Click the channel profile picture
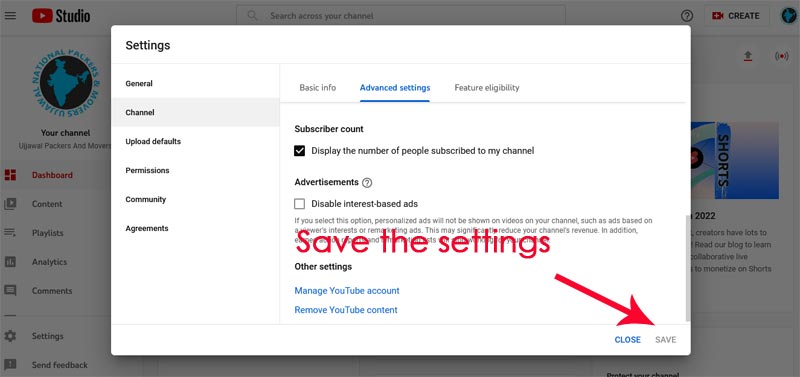The height and width of the screenshot is (377, 800). (x=66, y=83)
